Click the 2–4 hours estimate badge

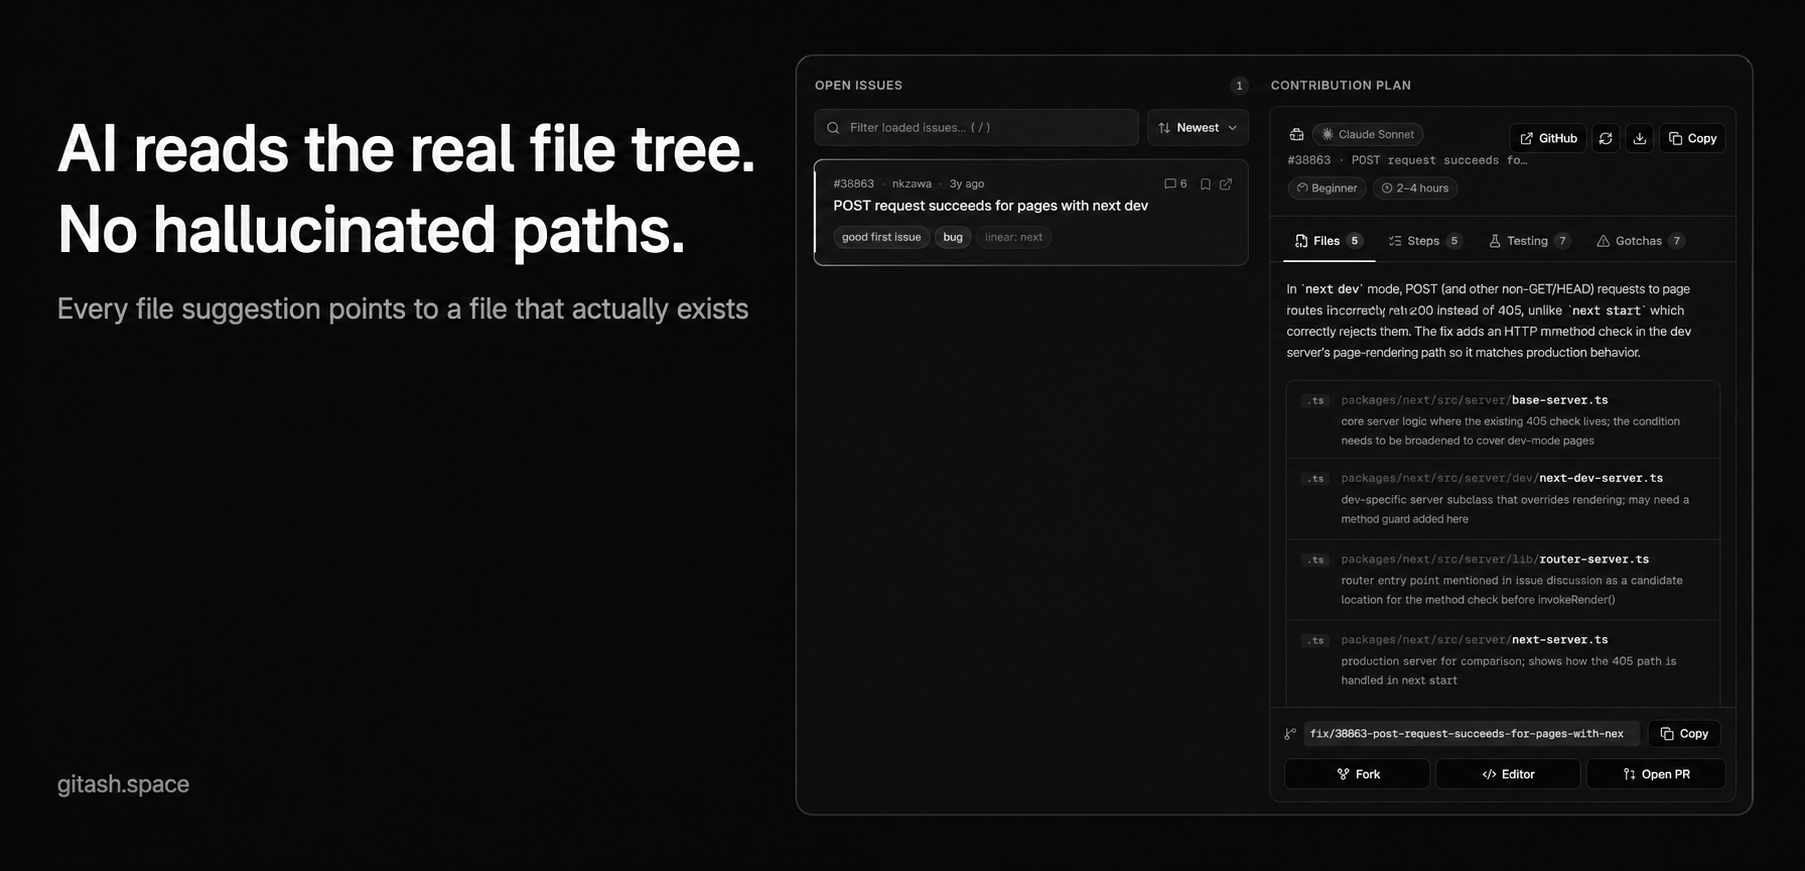1414,188
